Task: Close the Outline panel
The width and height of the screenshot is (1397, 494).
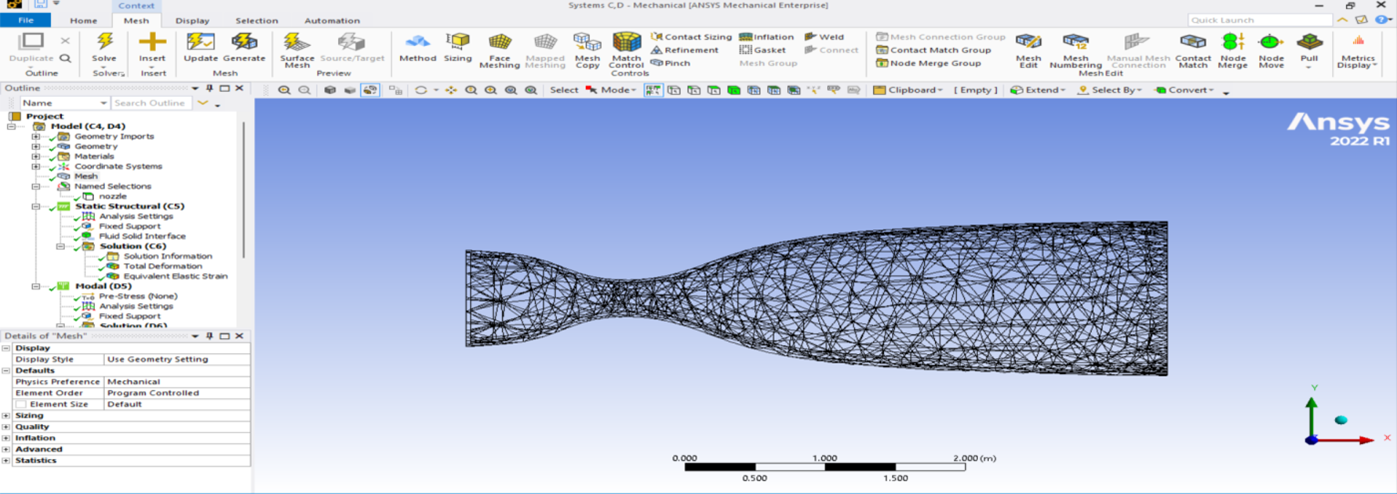Action: 239,88
